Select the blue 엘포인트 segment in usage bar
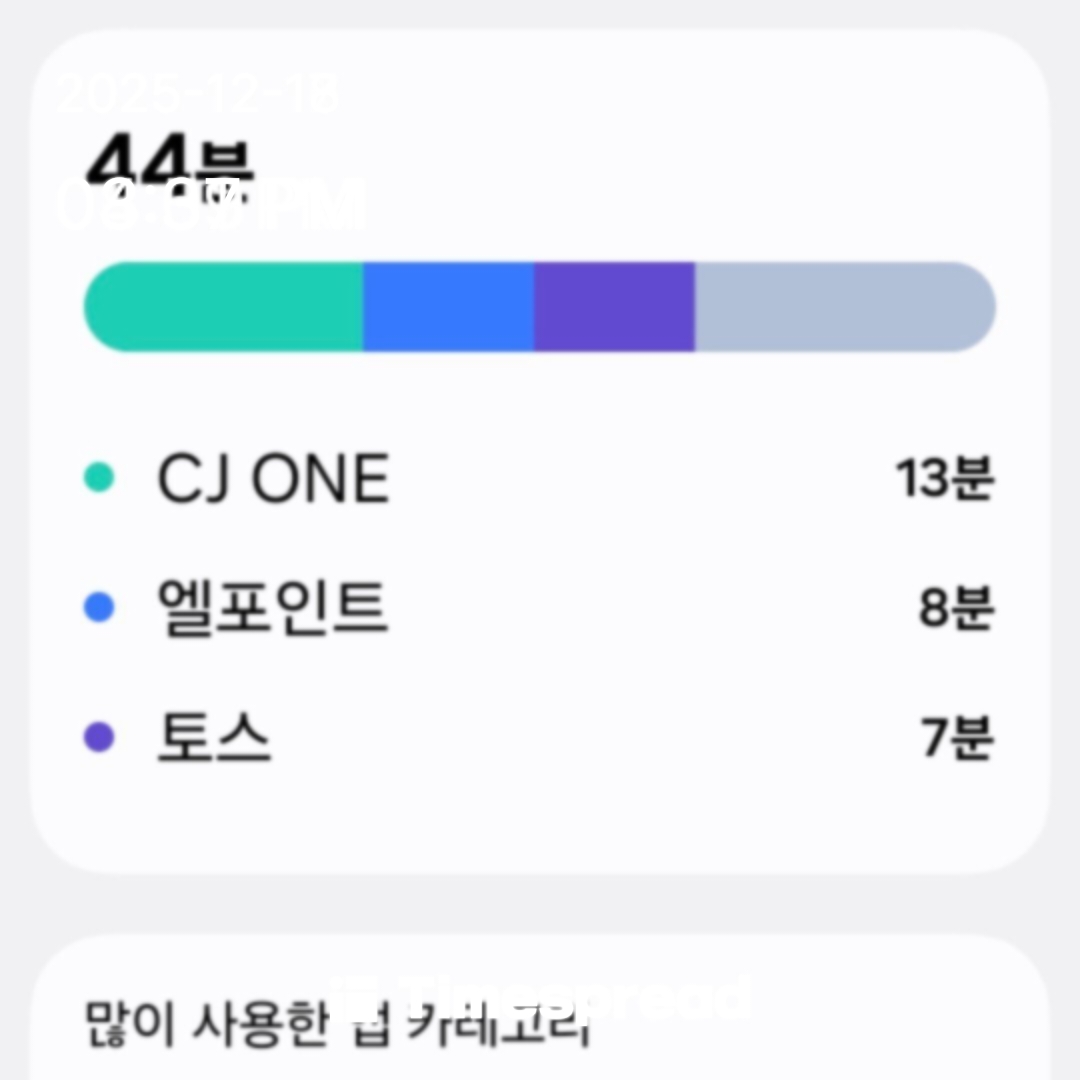1080x1080 pixels. [448, 307]
